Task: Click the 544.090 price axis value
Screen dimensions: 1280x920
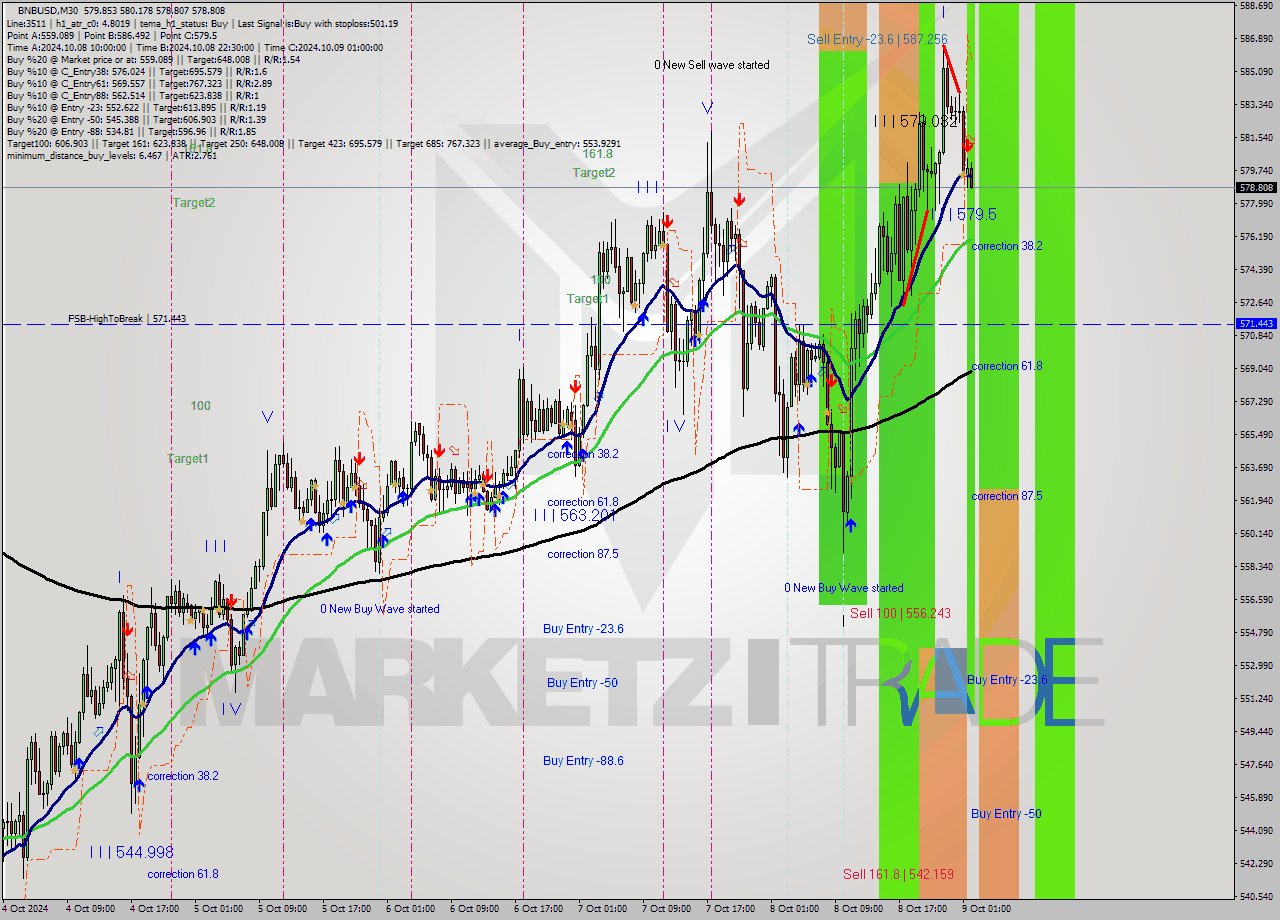Action: click(x=1256, y=830)
